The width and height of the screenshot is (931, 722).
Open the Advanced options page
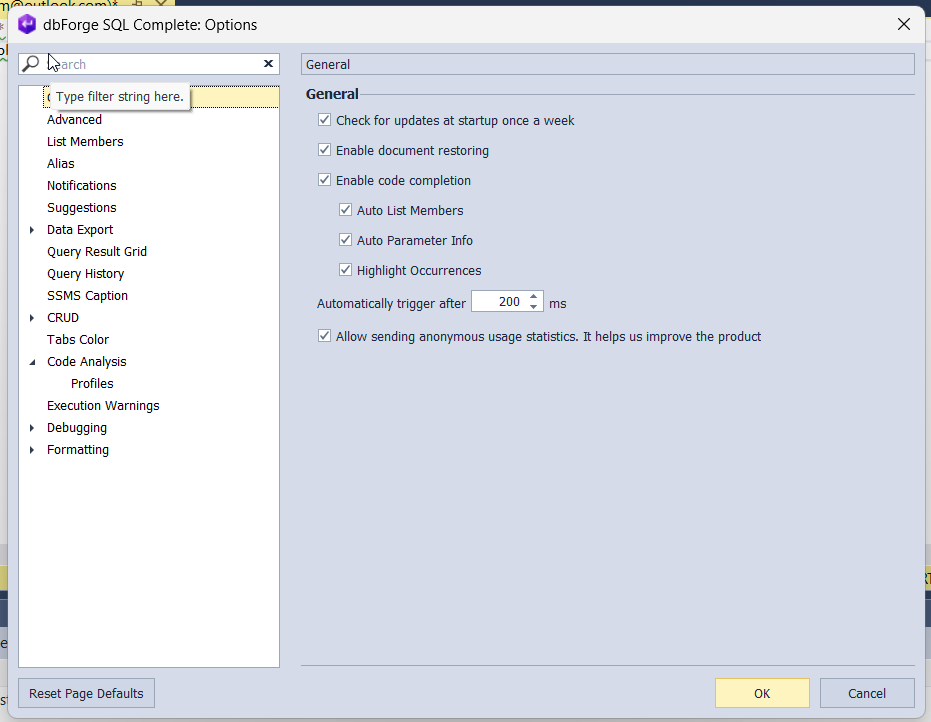point(74,120)
